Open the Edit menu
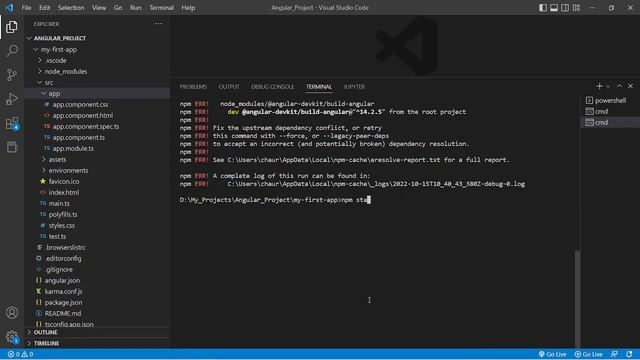640x360 pixels. [x=44, y=8]
